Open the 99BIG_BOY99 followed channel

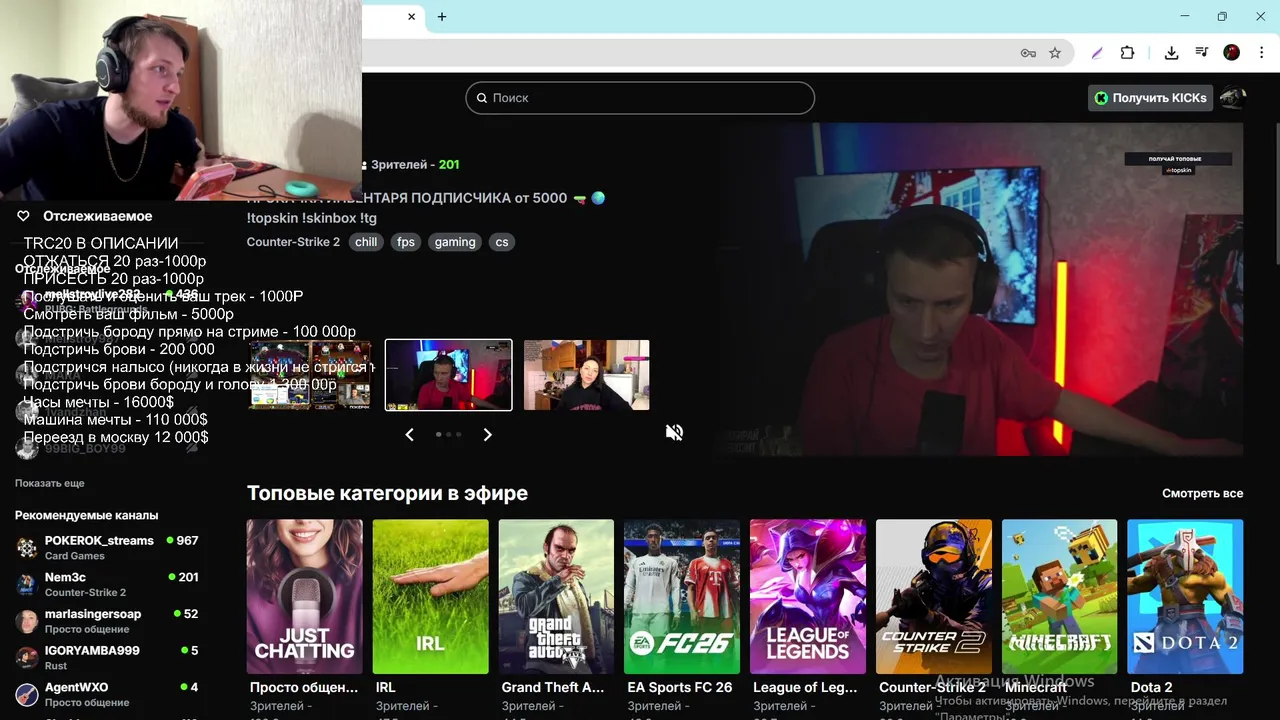[107, 449]
